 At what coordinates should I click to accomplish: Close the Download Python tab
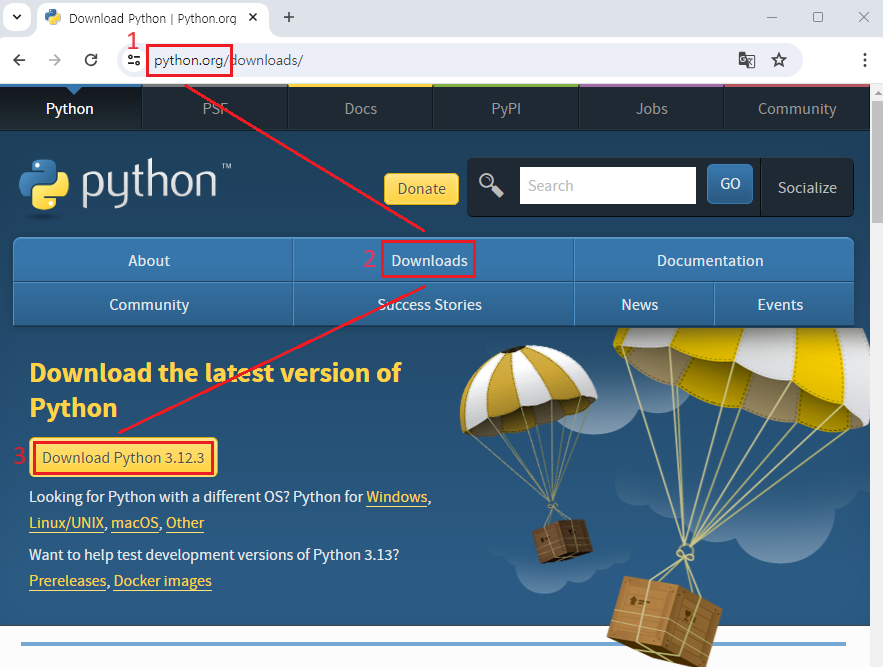point(253,17)
